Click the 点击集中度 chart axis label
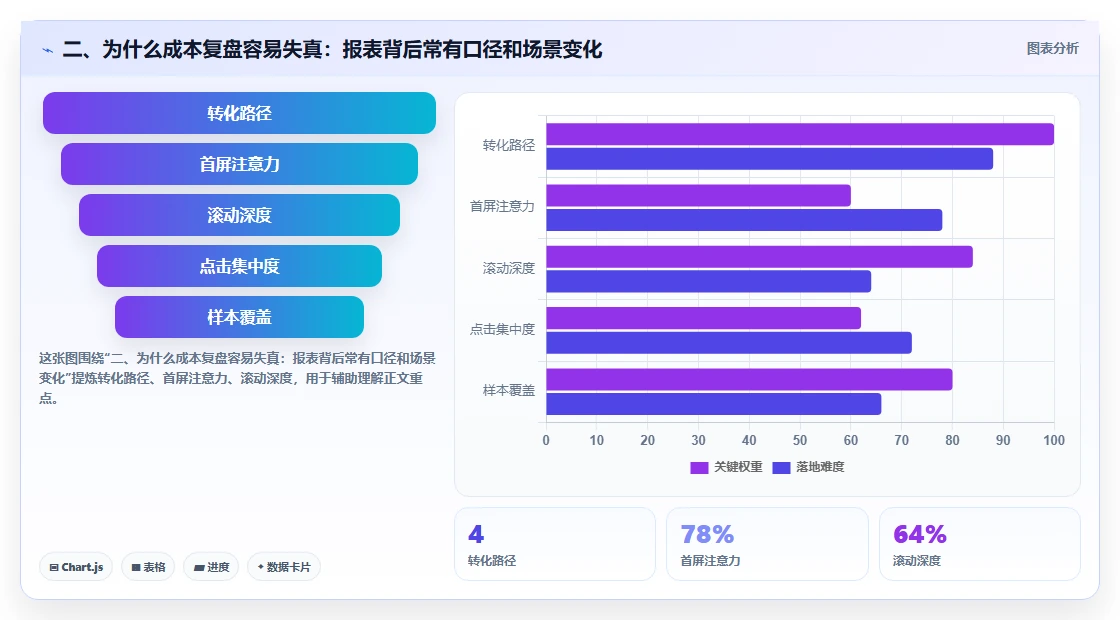The width and height of the screenshot is (1120, 620). pyautogui.click(x=502, y=329)
